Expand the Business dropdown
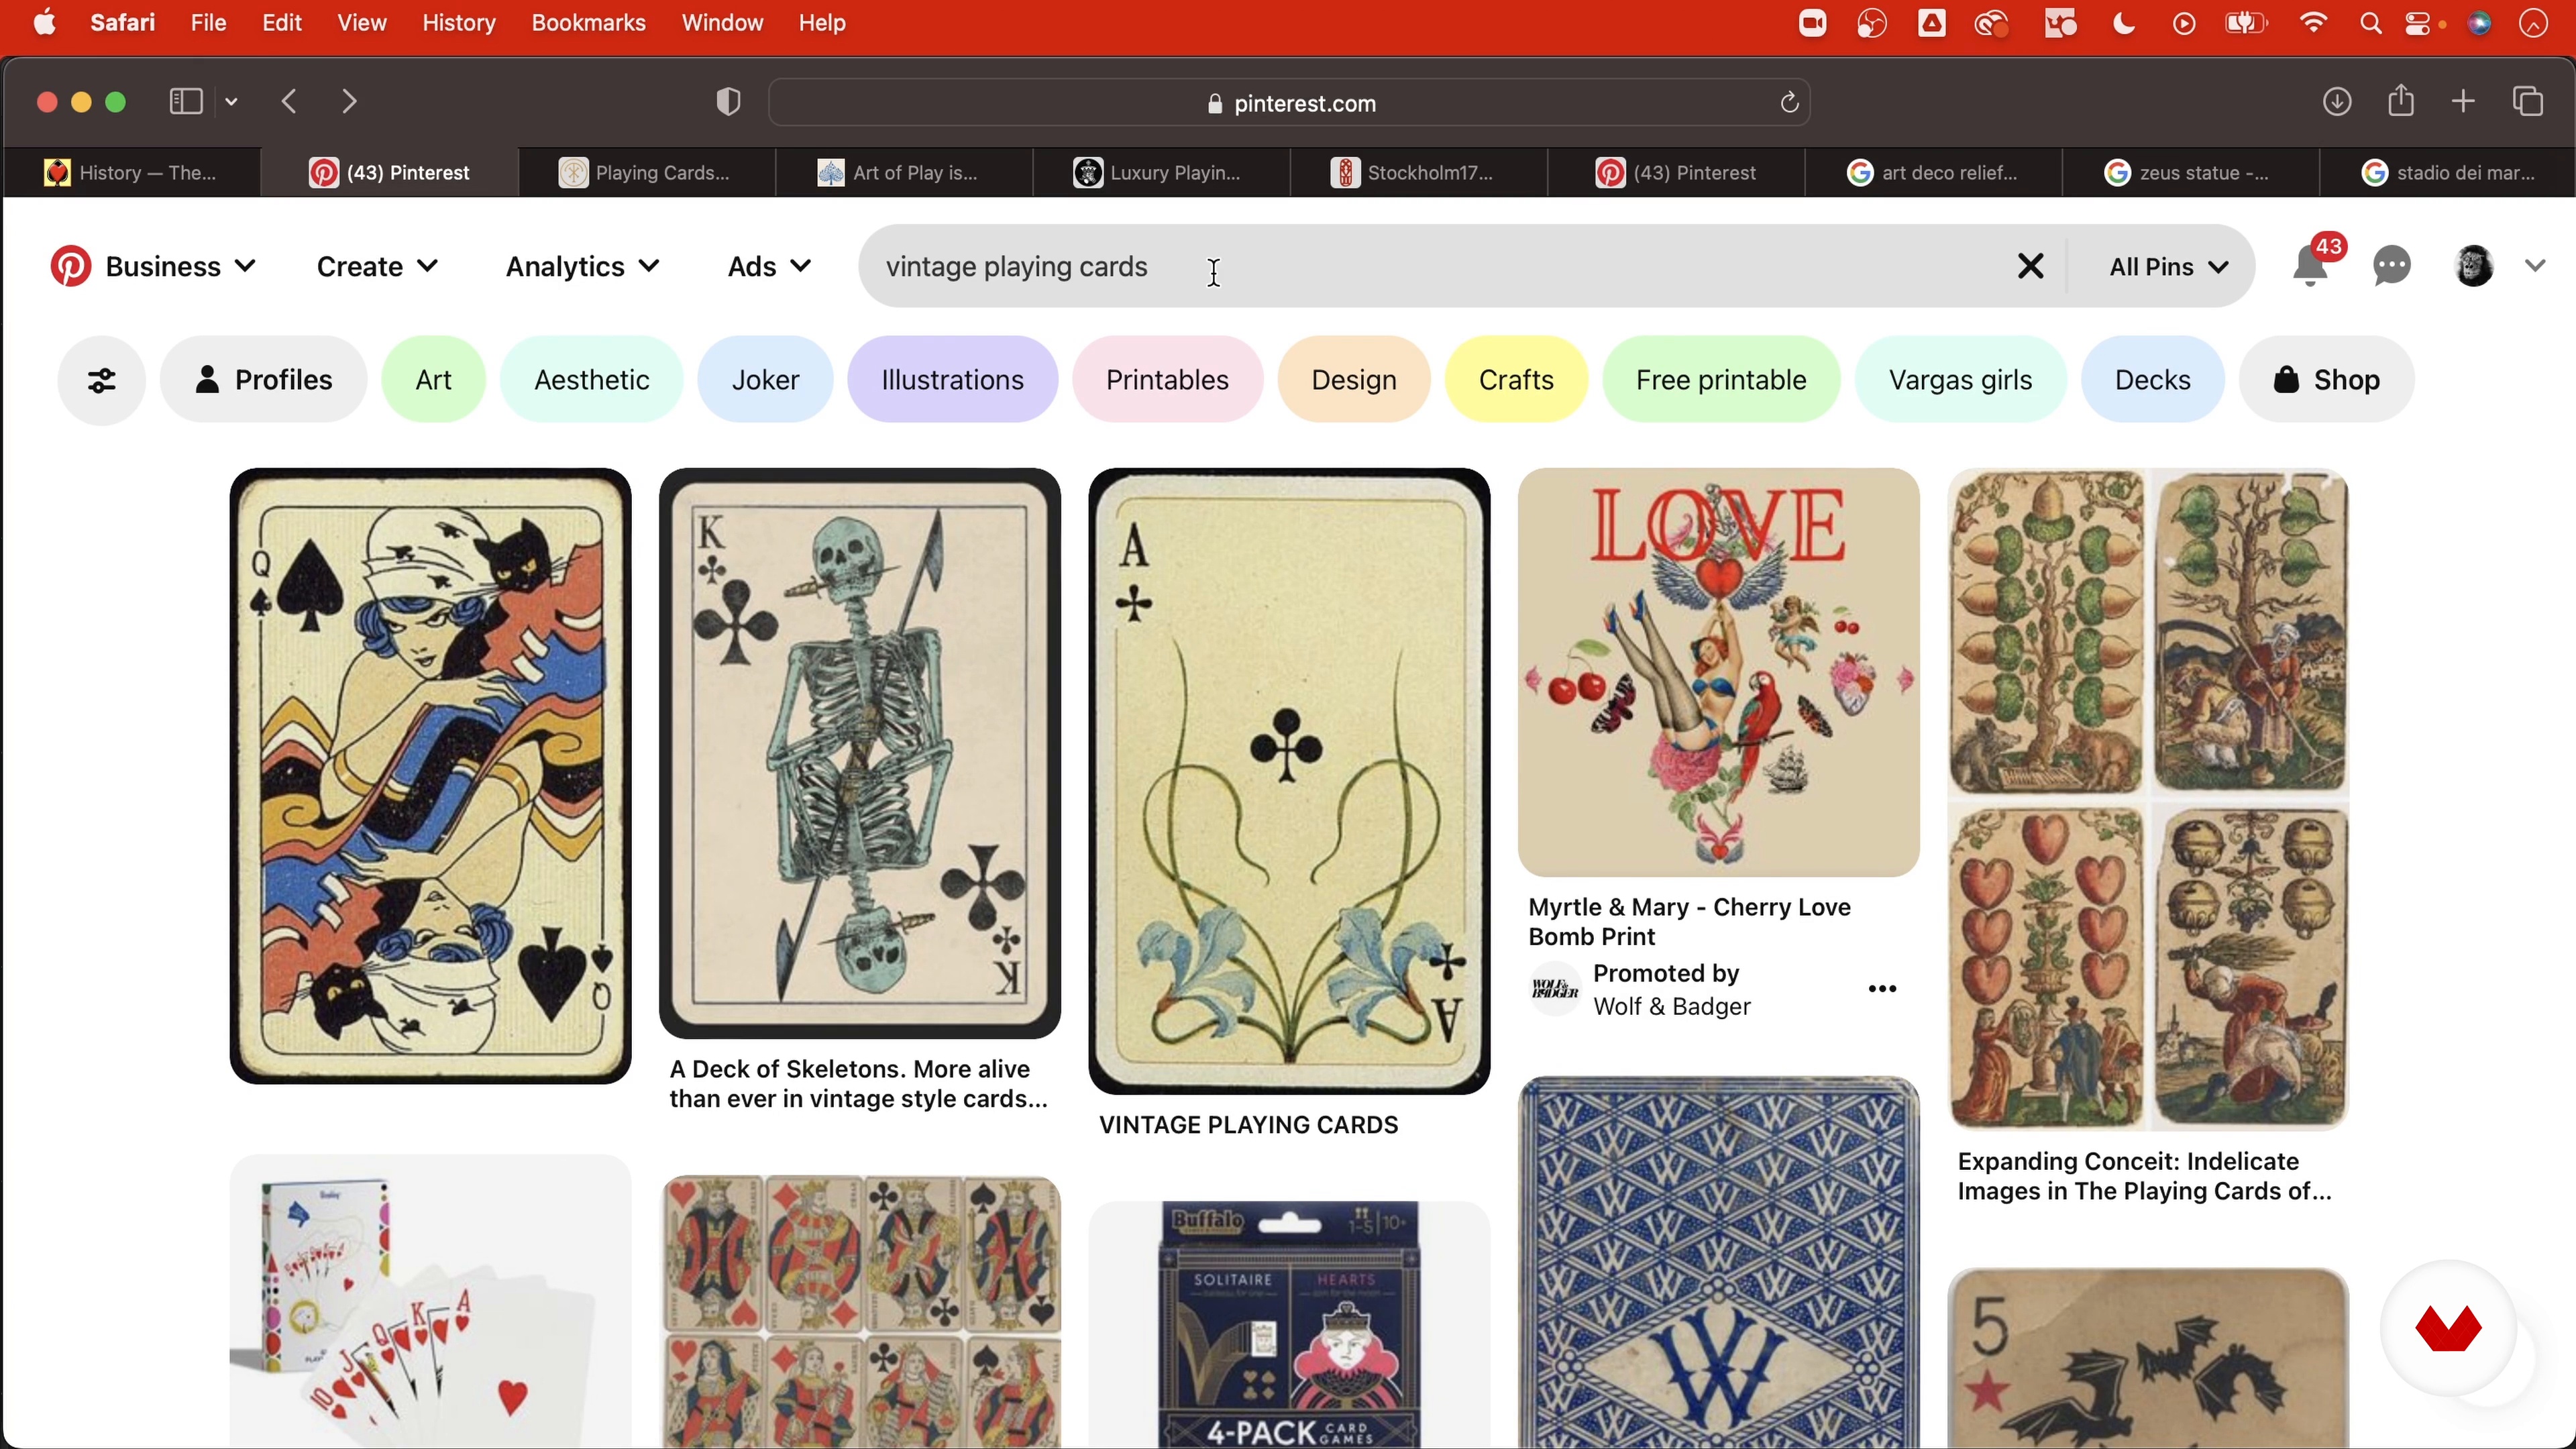Image resolution: width=2576 pixels, height=1449 pixels. click(x=180, y=267)
